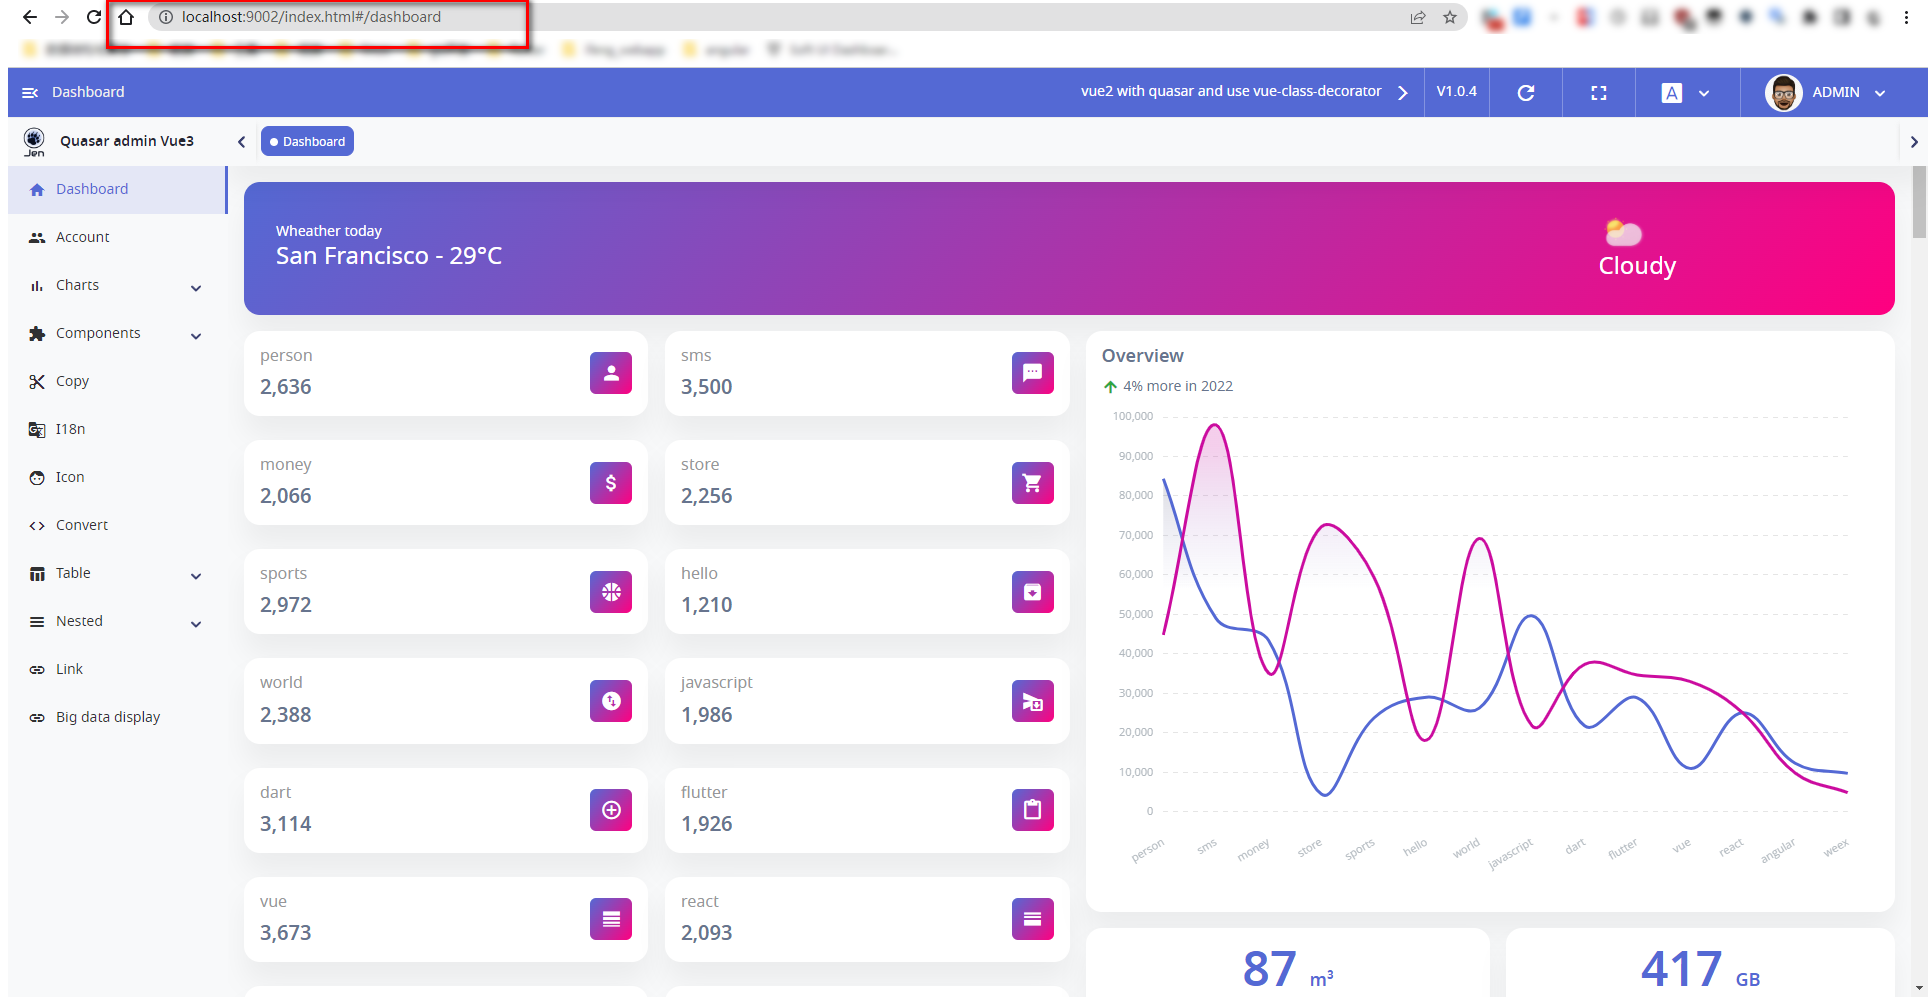Image resolution: width=1928 pixels, height=997 pixels.
Task: Open Account in the sidebar
Action: pyautogui.click(x=117, y=237)
